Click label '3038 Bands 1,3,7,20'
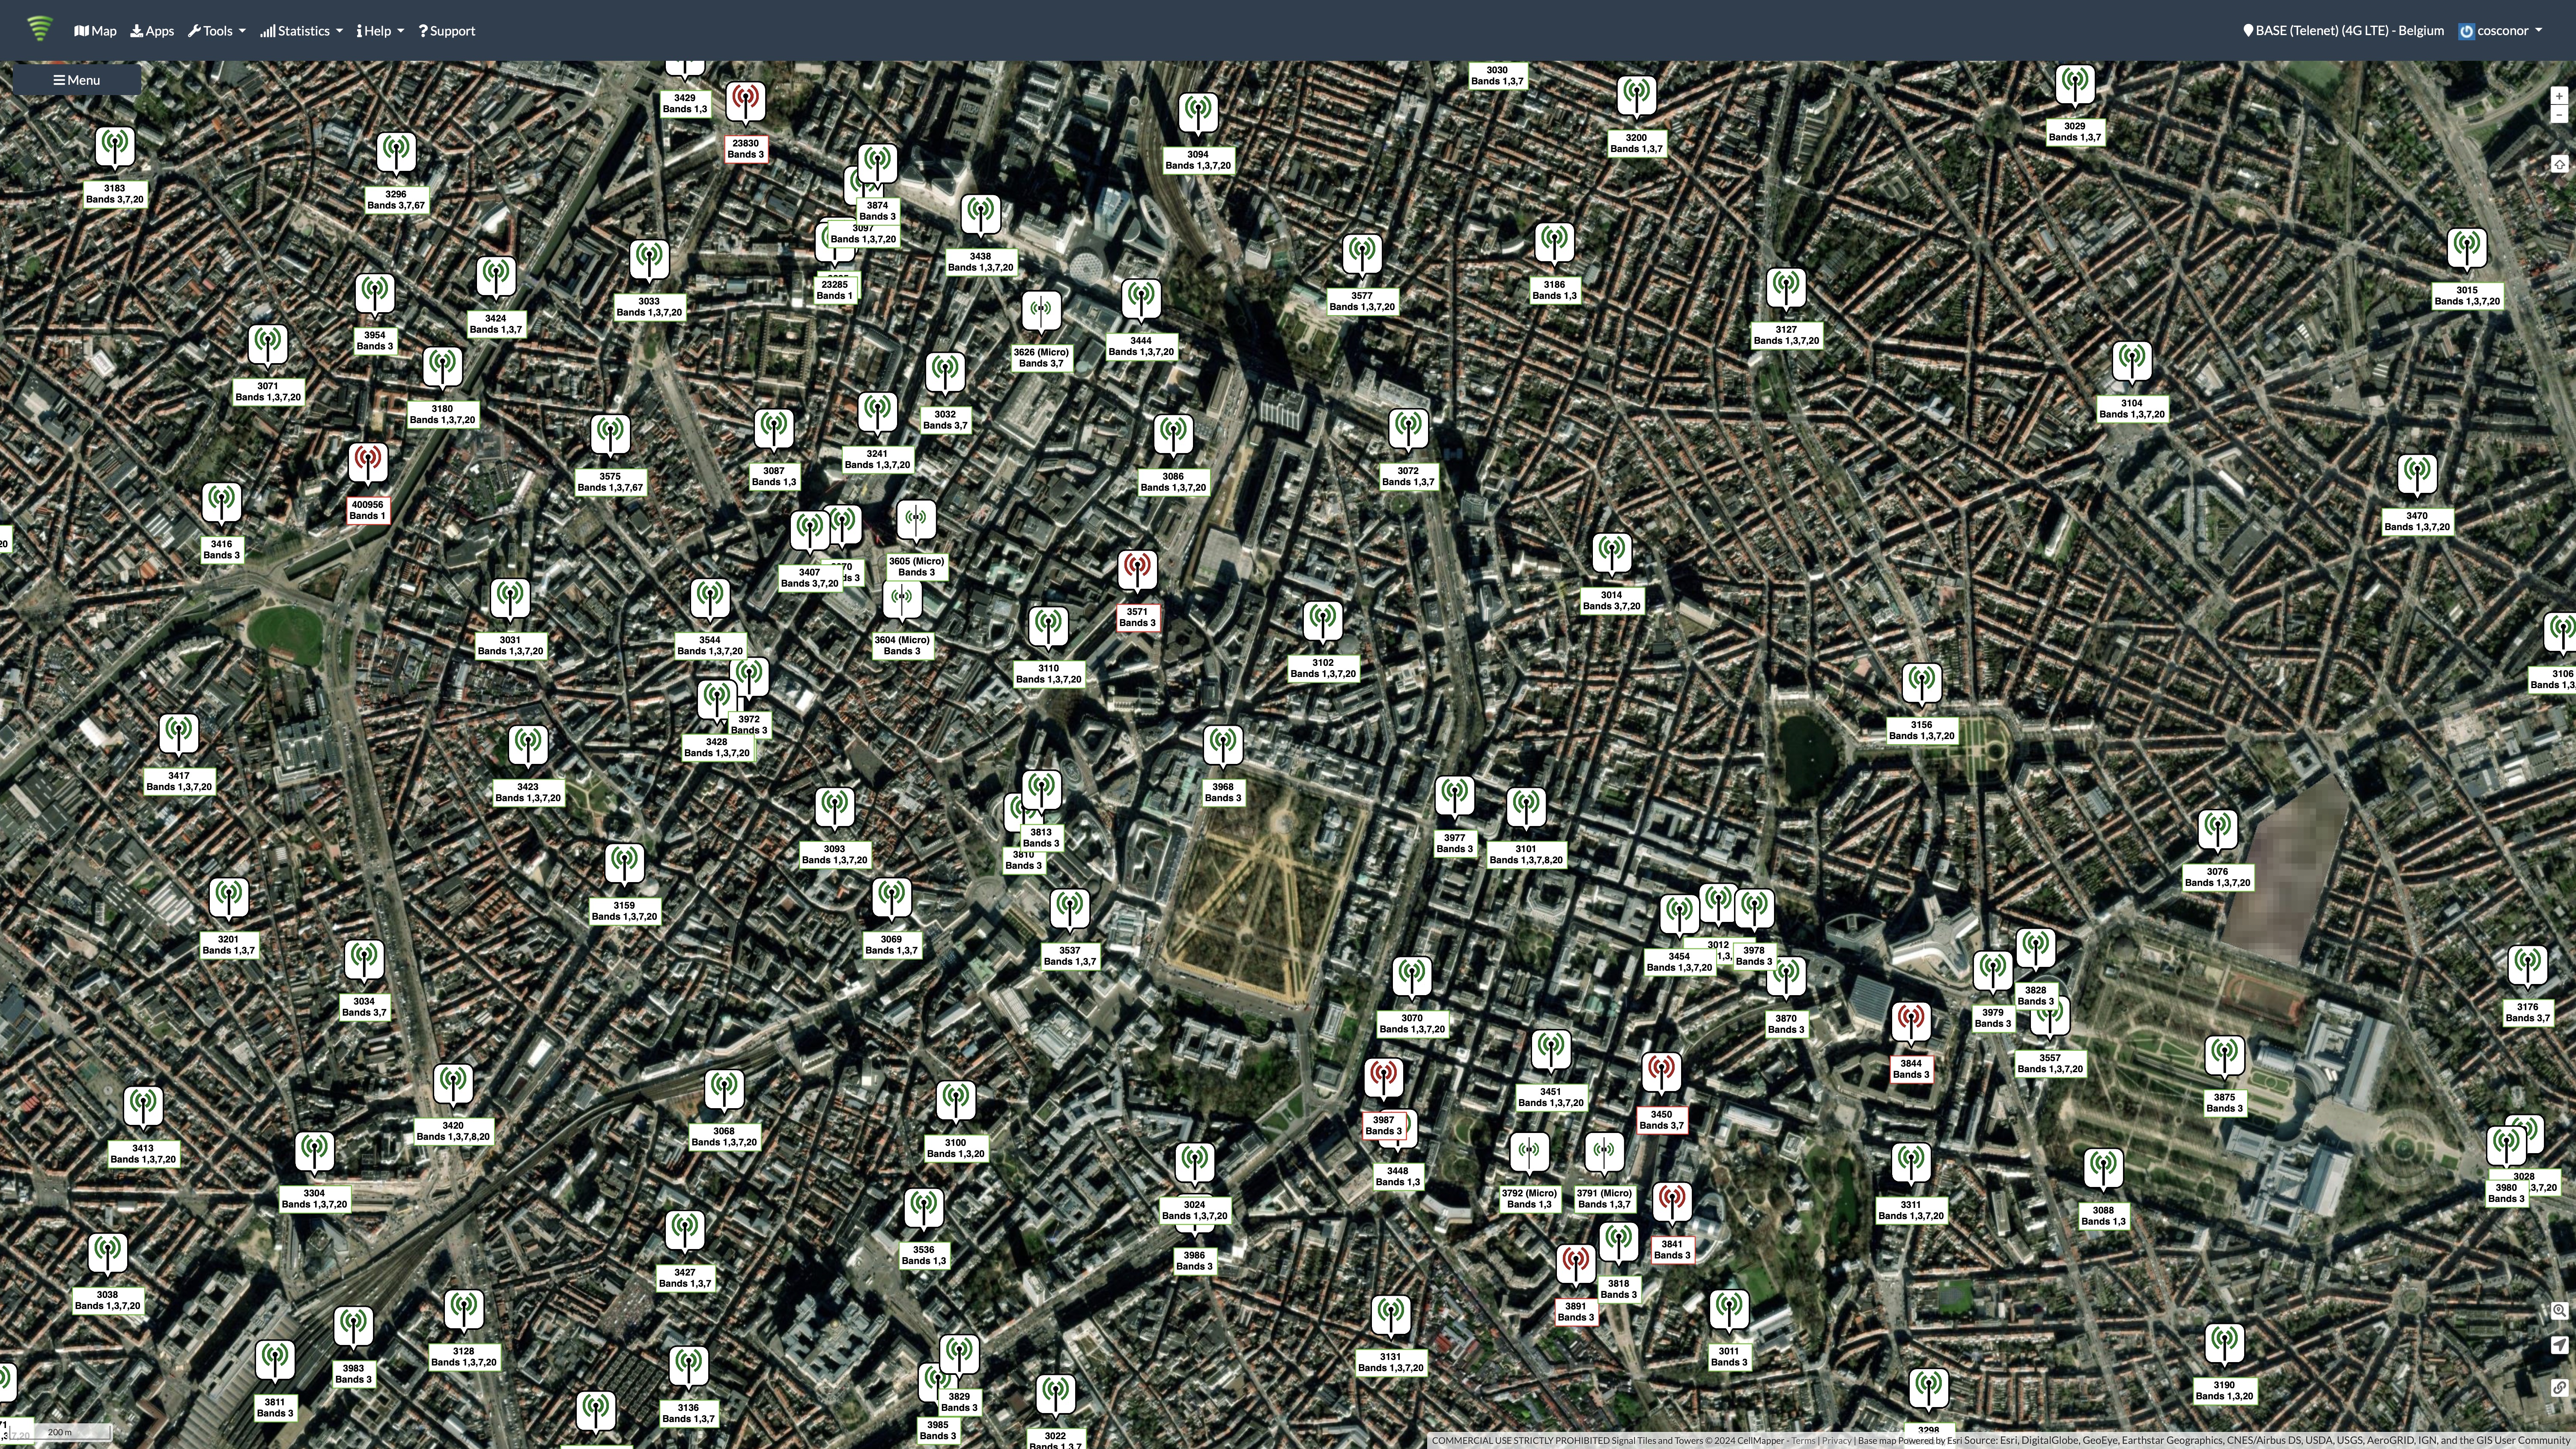The image size is (2576, 1449). tap(107, 1301)
